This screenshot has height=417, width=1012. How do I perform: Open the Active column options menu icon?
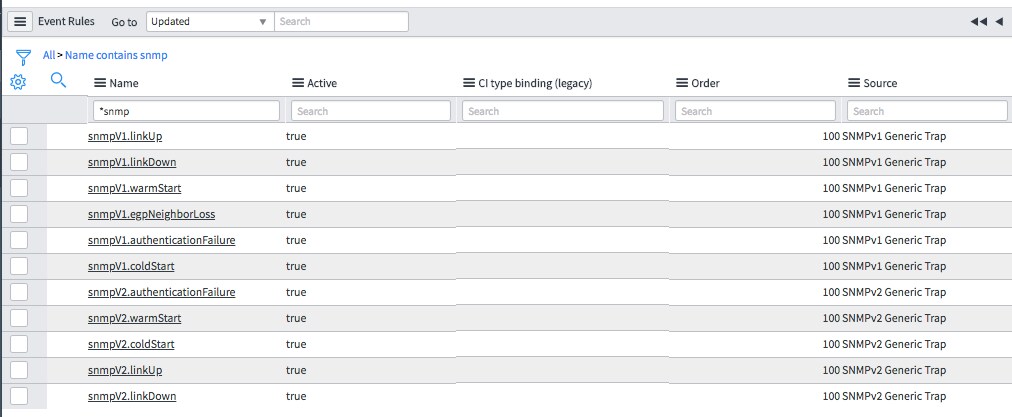tap(298, 83)
